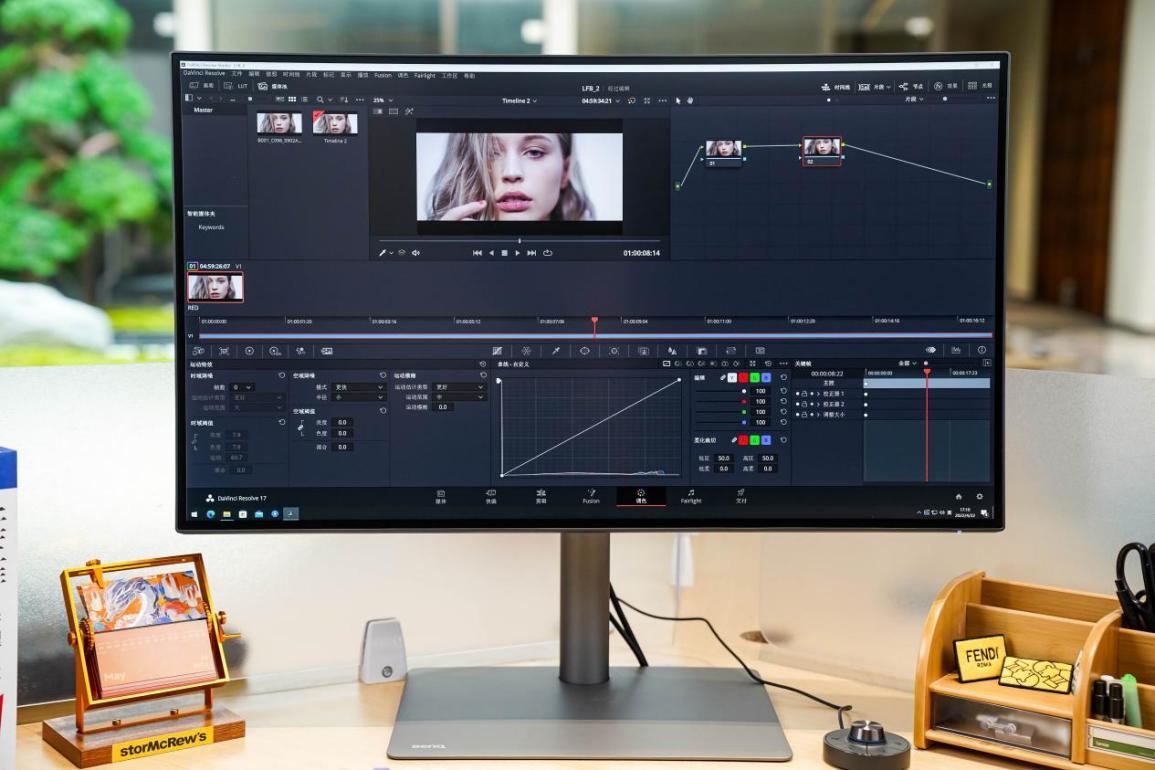Select node 02 in the node graph
The image size is (1155, 770).
821,151
